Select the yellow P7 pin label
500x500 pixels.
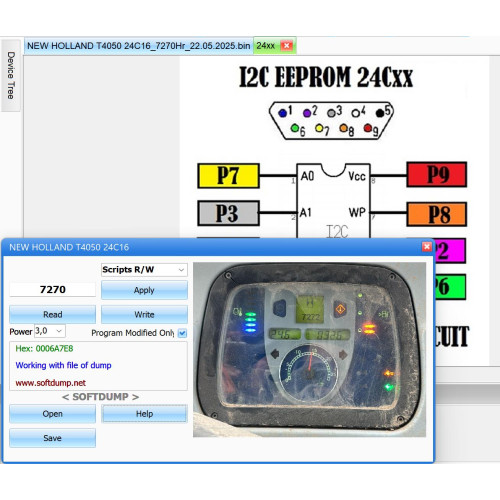[x=228, y=175]
